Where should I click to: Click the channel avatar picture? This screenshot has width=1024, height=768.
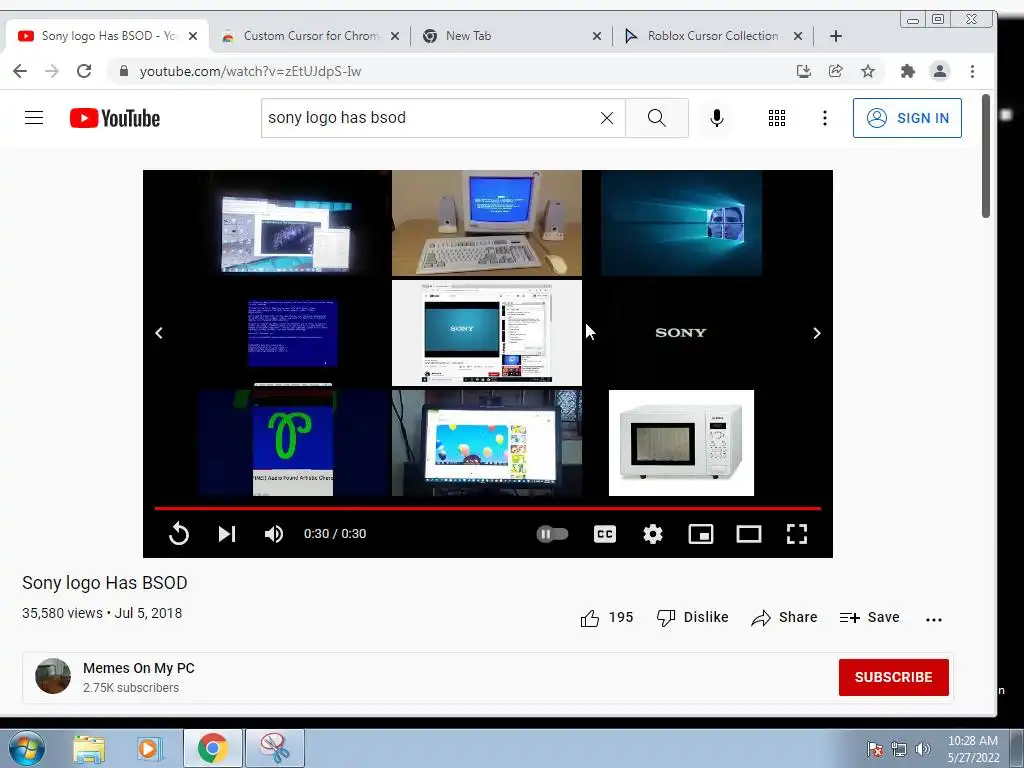53,676
